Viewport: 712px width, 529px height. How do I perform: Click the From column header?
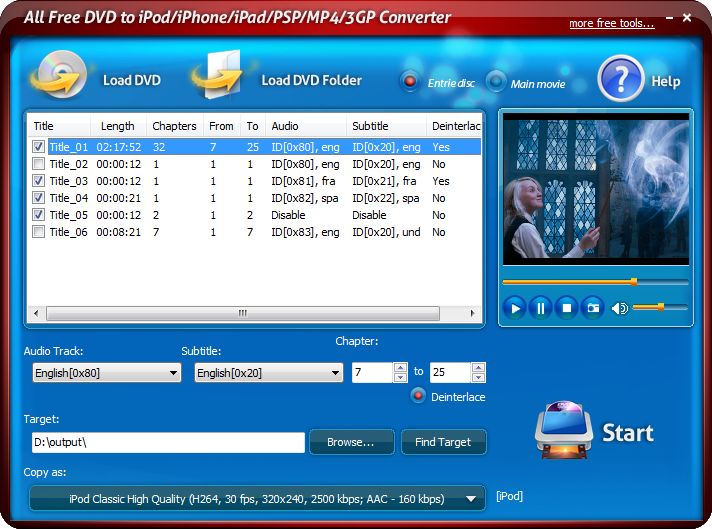point(221,126)
